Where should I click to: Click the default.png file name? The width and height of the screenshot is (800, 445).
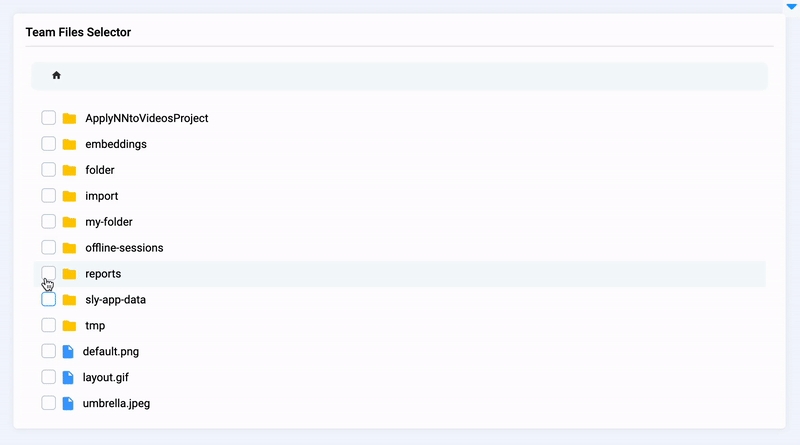pos(111,352)
